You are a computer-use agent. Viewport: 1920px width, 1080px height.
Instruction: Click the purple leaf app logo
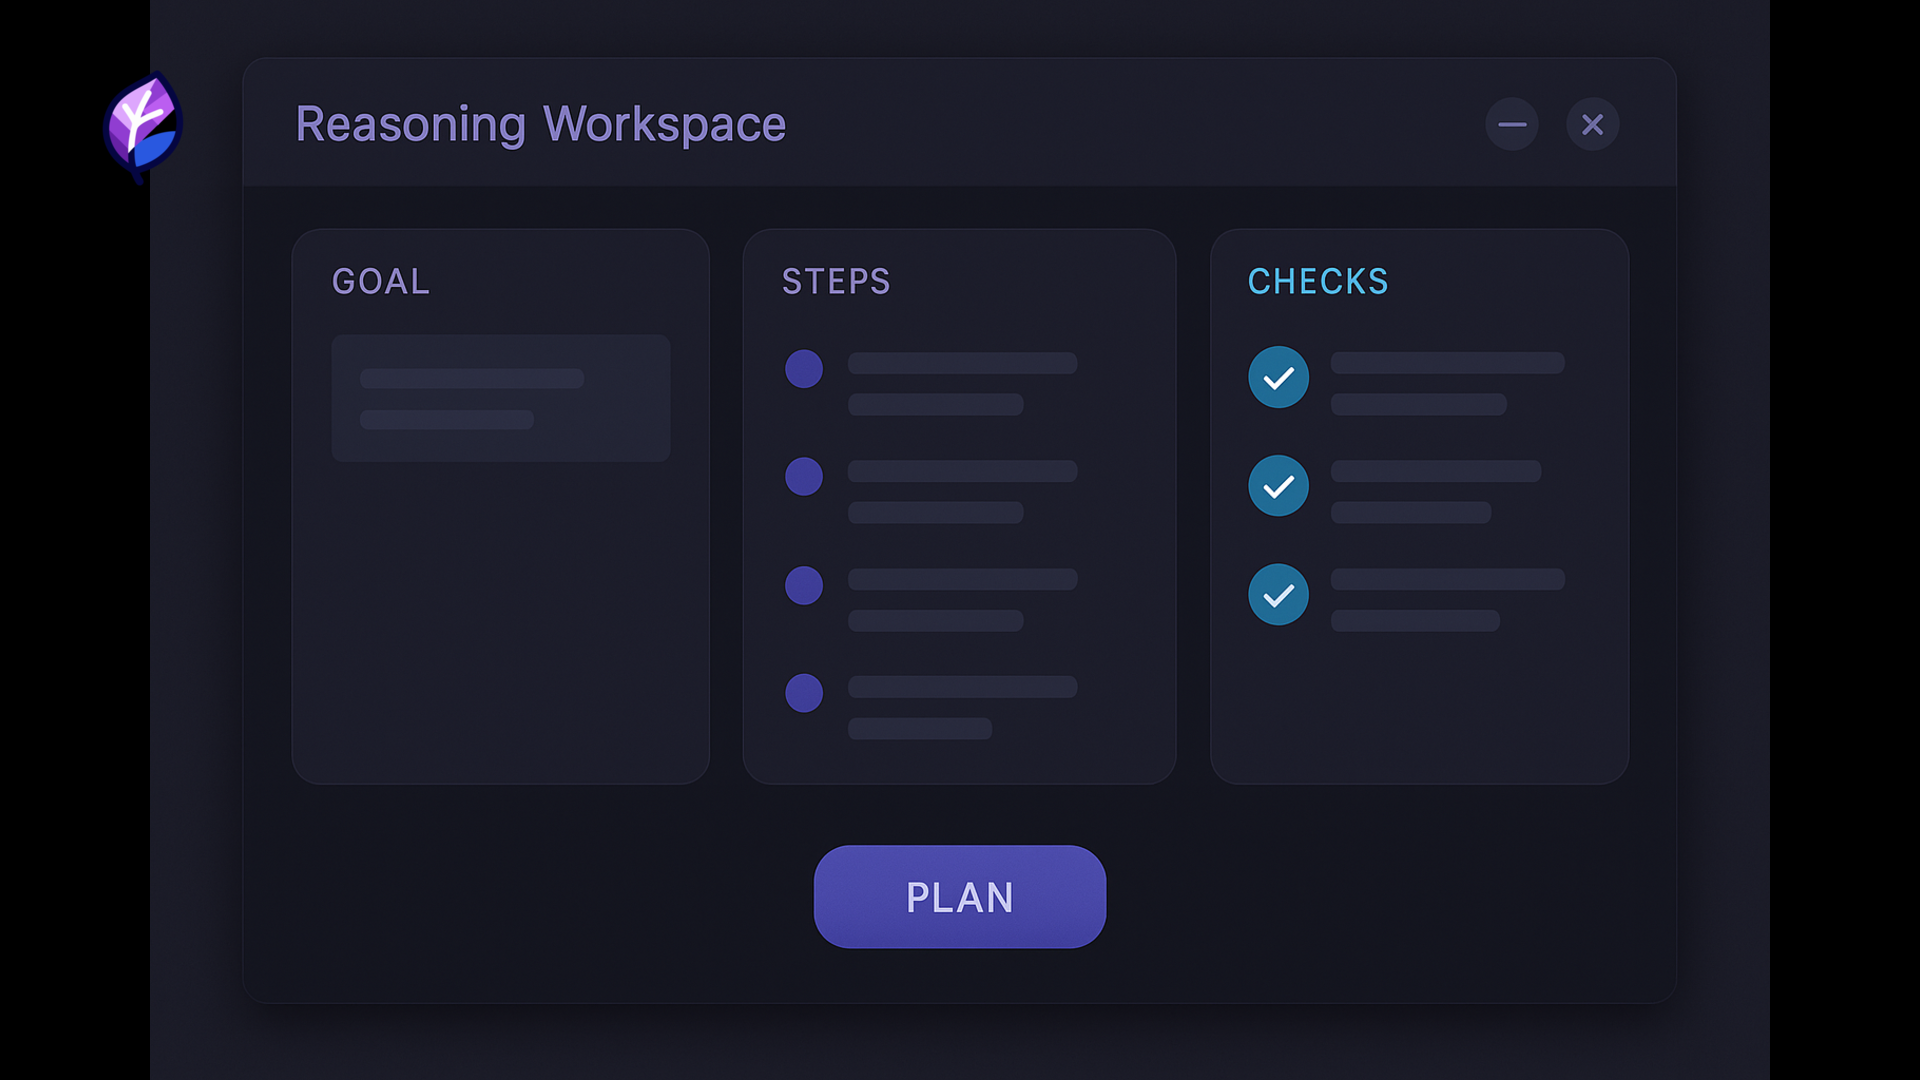pos(143,126)
